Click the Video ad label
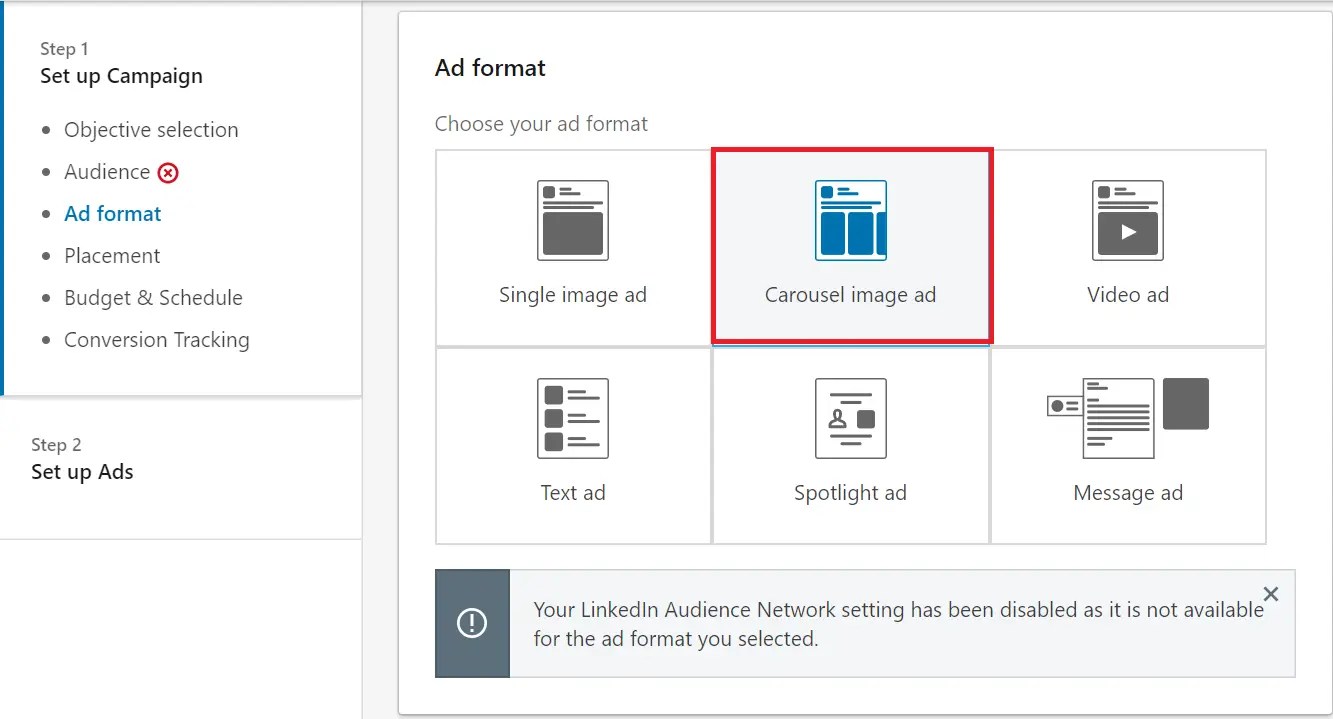The width and height of the screenshot is (1333, 719). click(x=1128, y=295)
